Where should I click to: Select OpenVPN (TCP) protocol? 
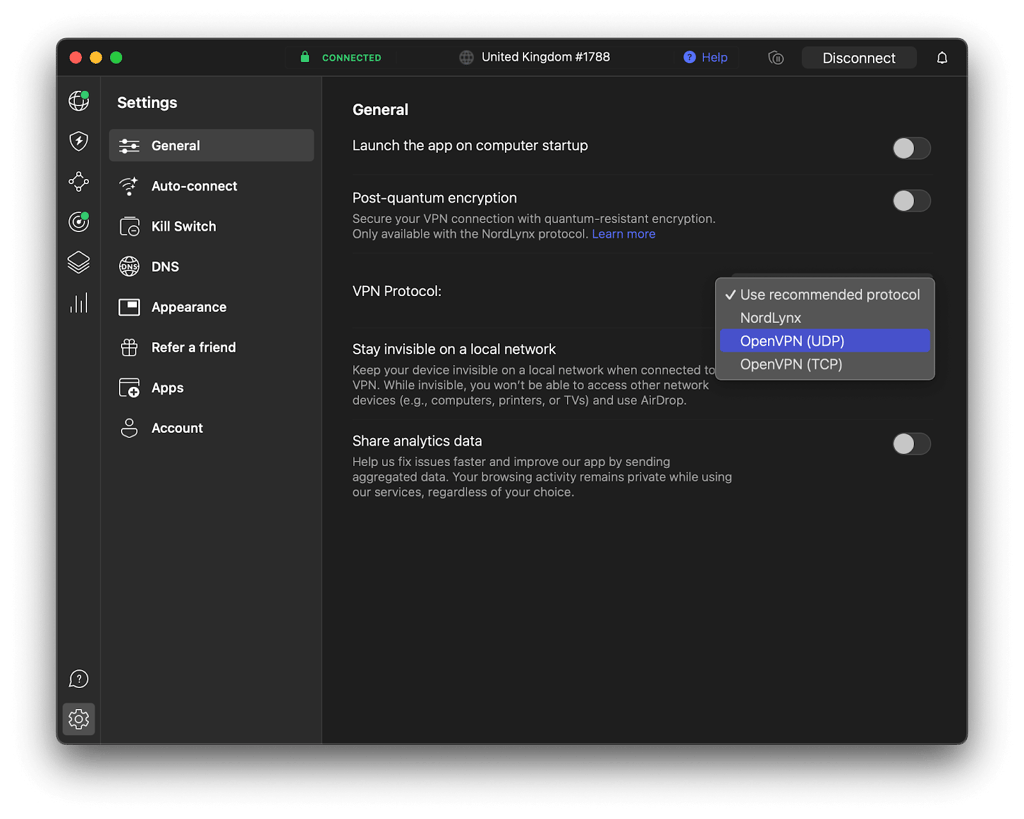coord(825,364)
